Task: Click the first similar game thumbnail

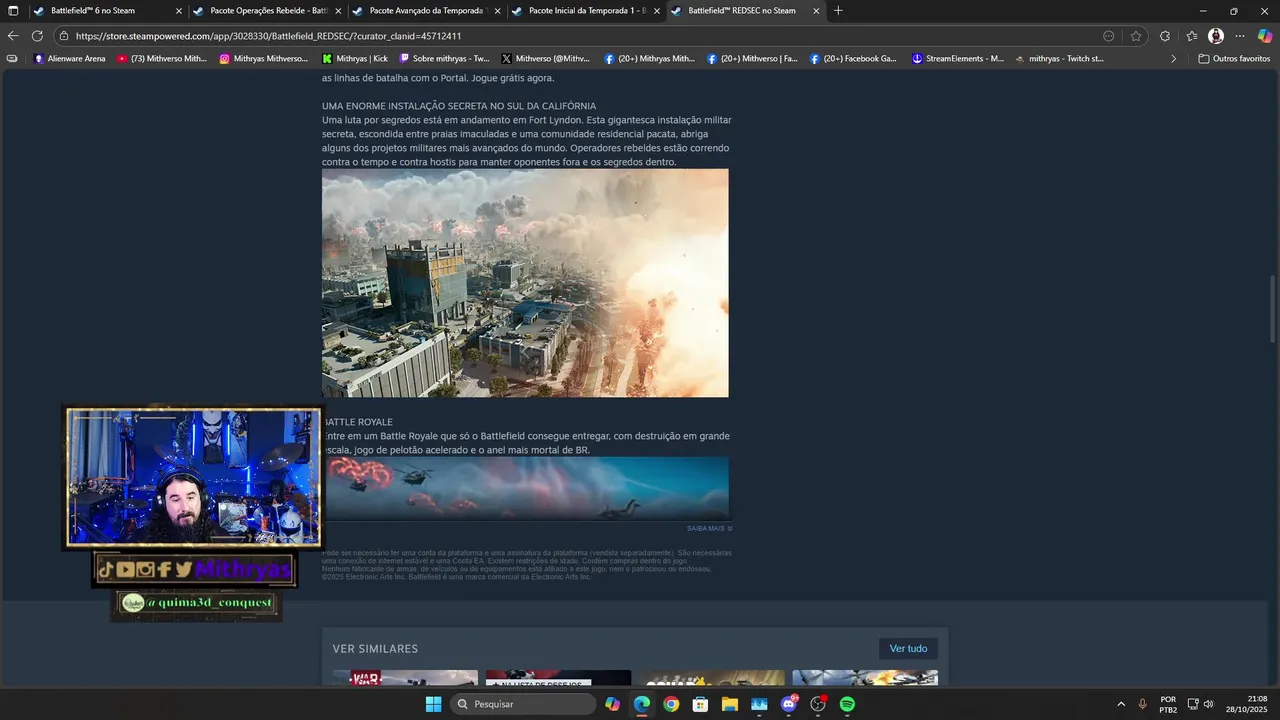Action: [405, 678]
